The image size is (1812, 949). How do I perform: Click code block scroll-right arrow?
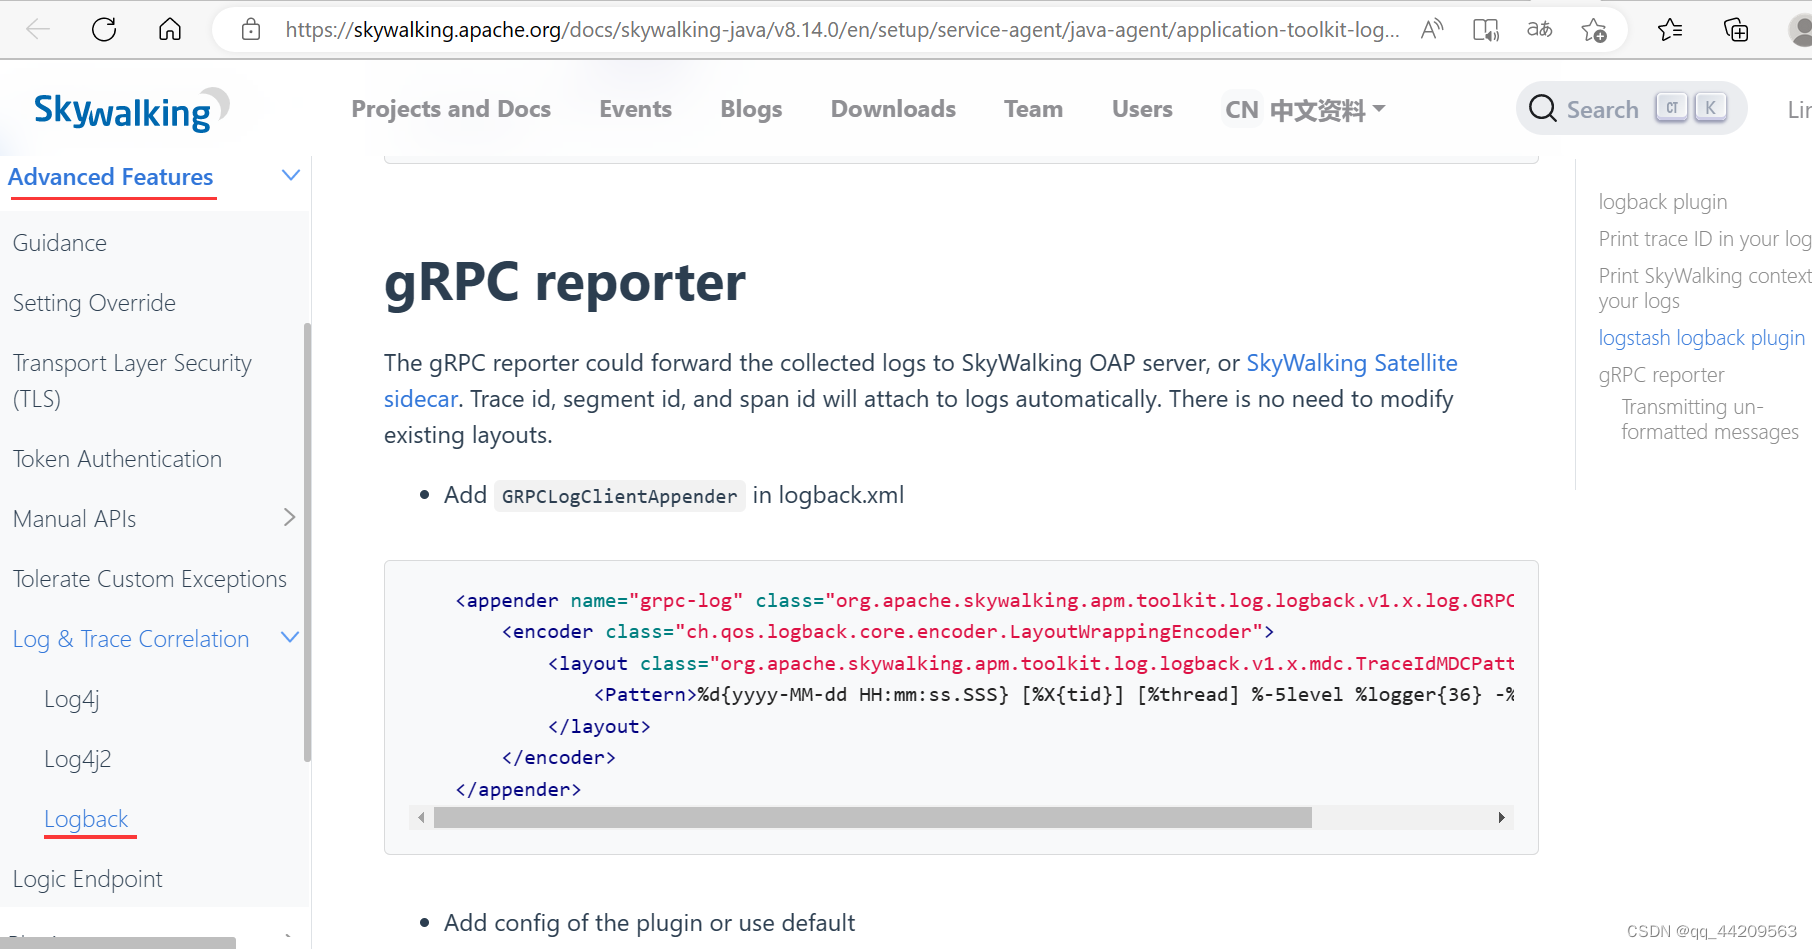click(x=1502, y=818)
